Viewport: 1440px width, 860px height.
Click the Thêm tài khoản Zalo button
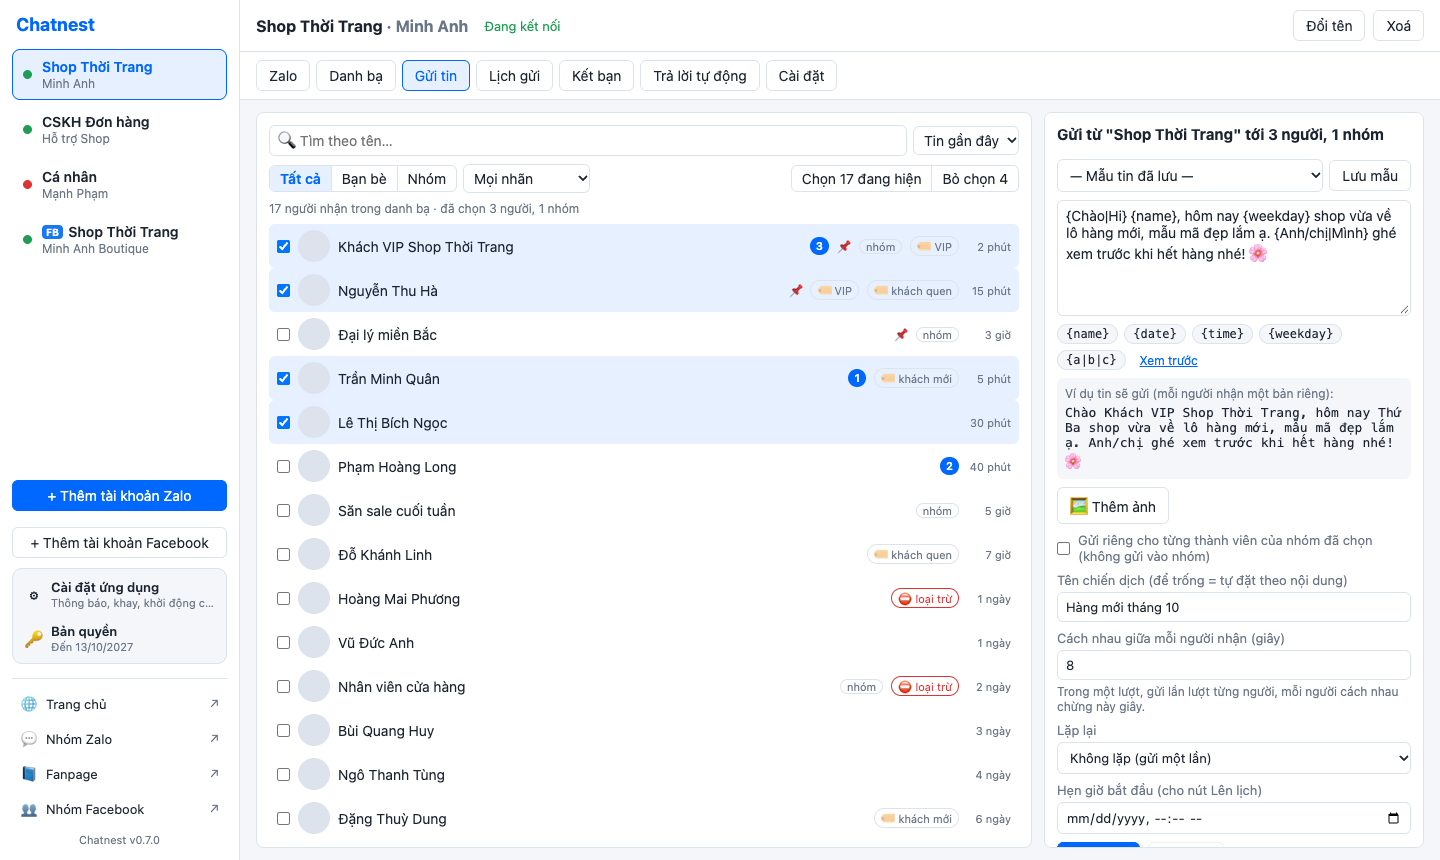tap(119, 496)
